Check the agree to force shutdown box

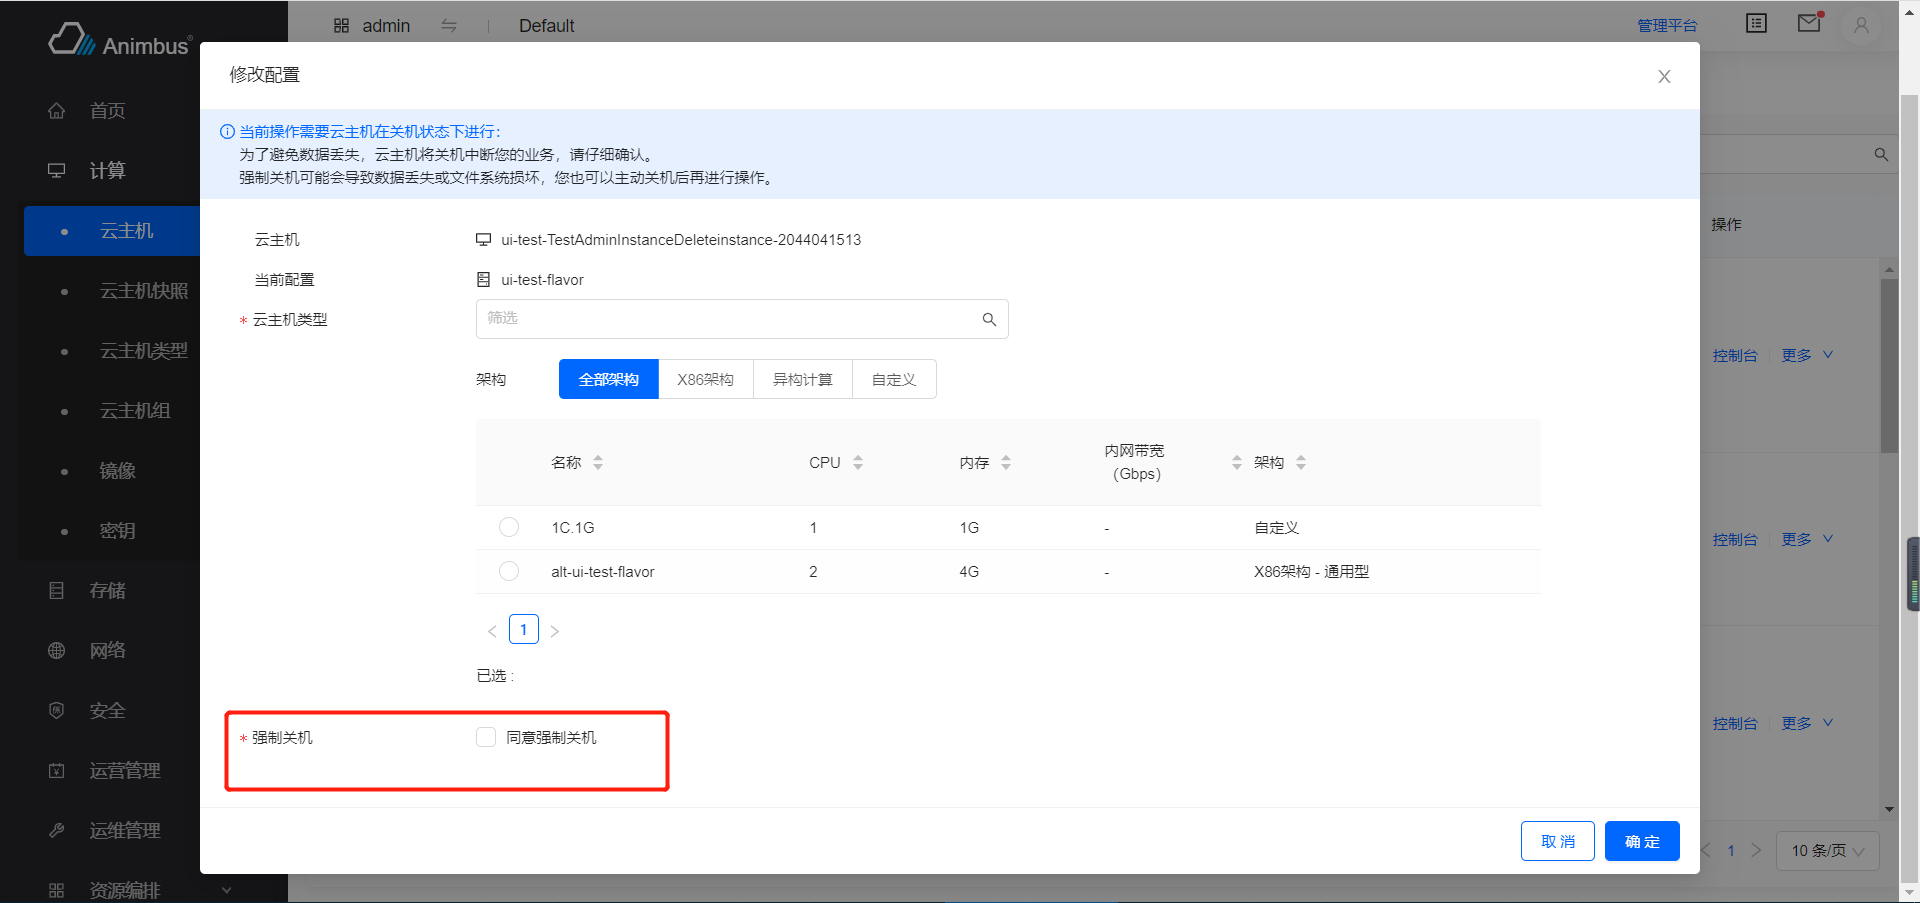click(486, 738)
